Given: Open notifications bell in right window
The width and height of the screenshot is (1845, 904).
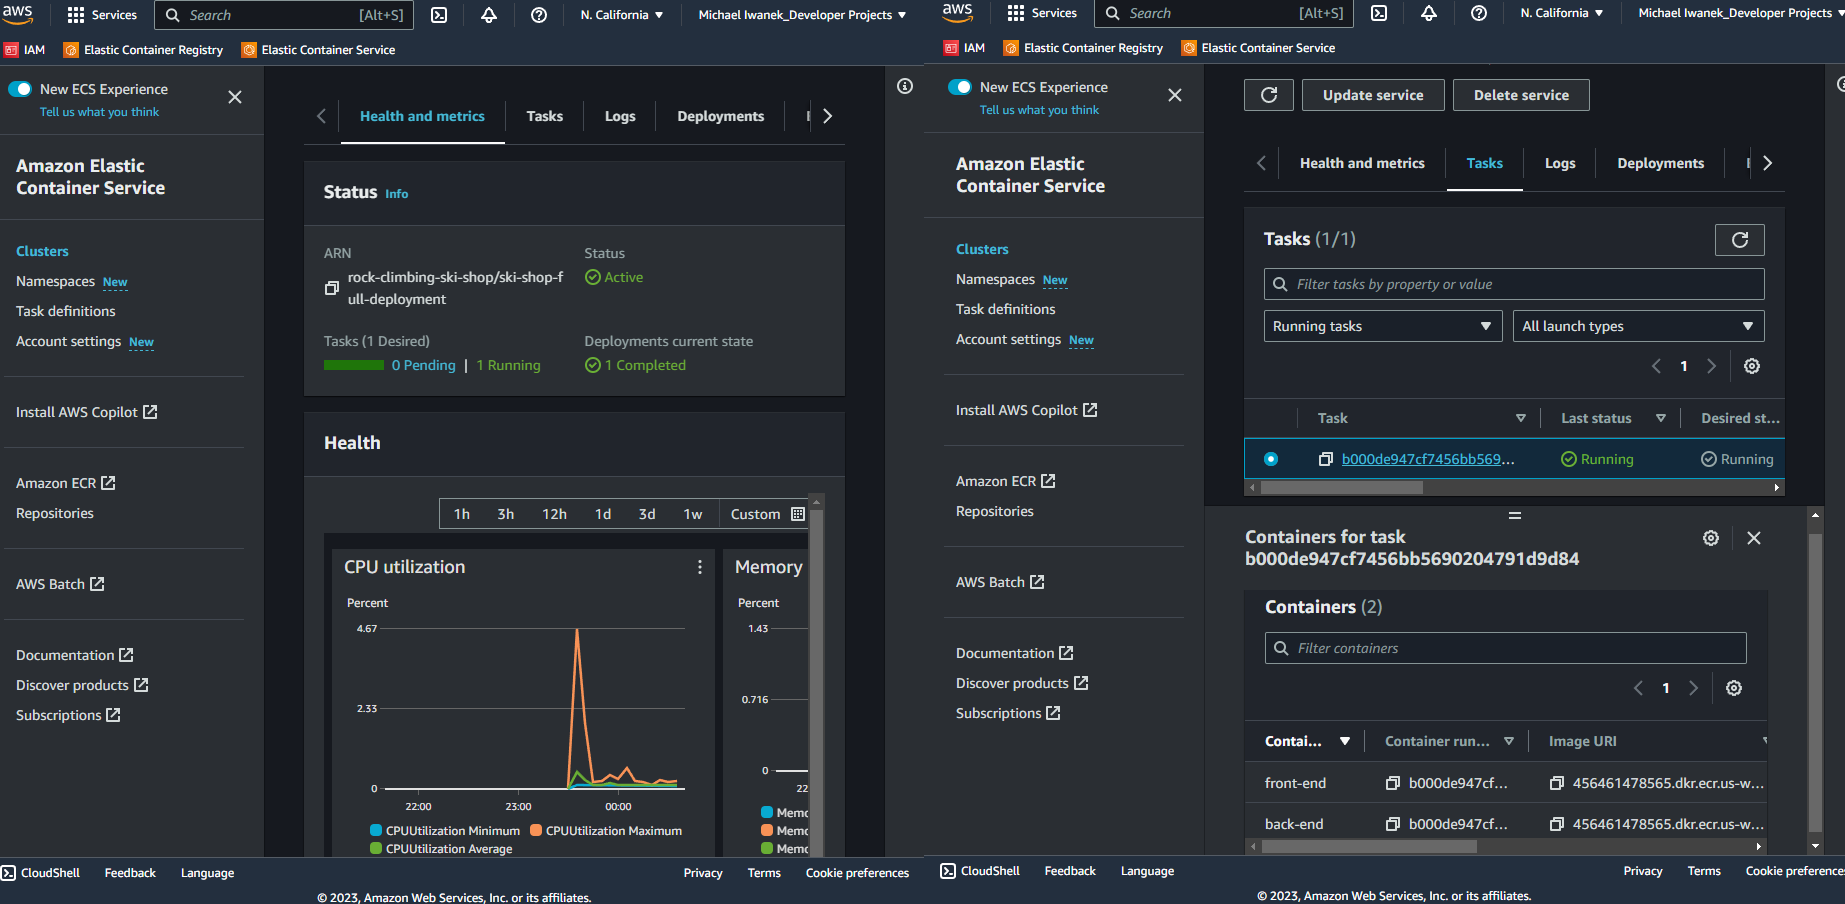Looking at the screenshot, I should 1429,13.
